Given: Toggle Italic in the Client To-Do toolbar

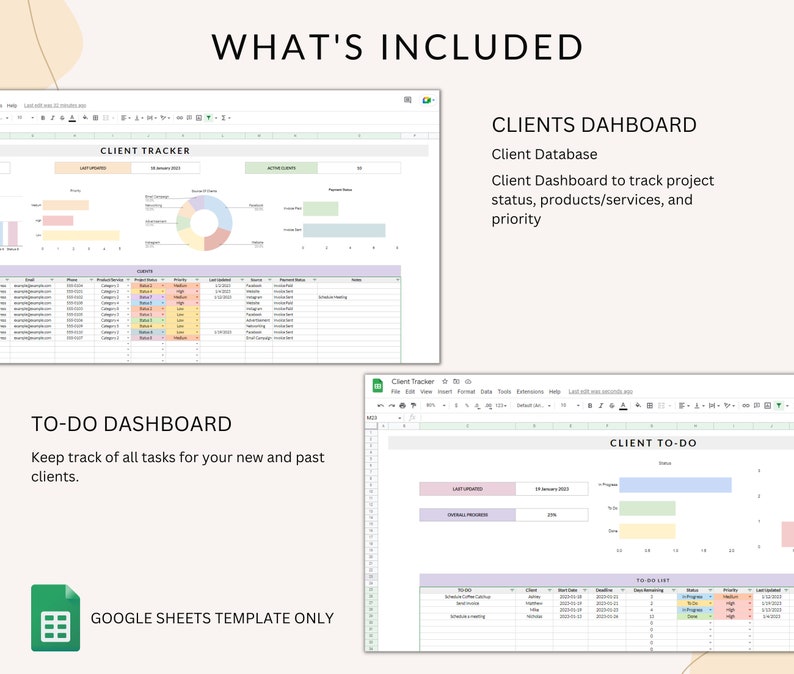Looking at the screenshot, I should [601, 406].
